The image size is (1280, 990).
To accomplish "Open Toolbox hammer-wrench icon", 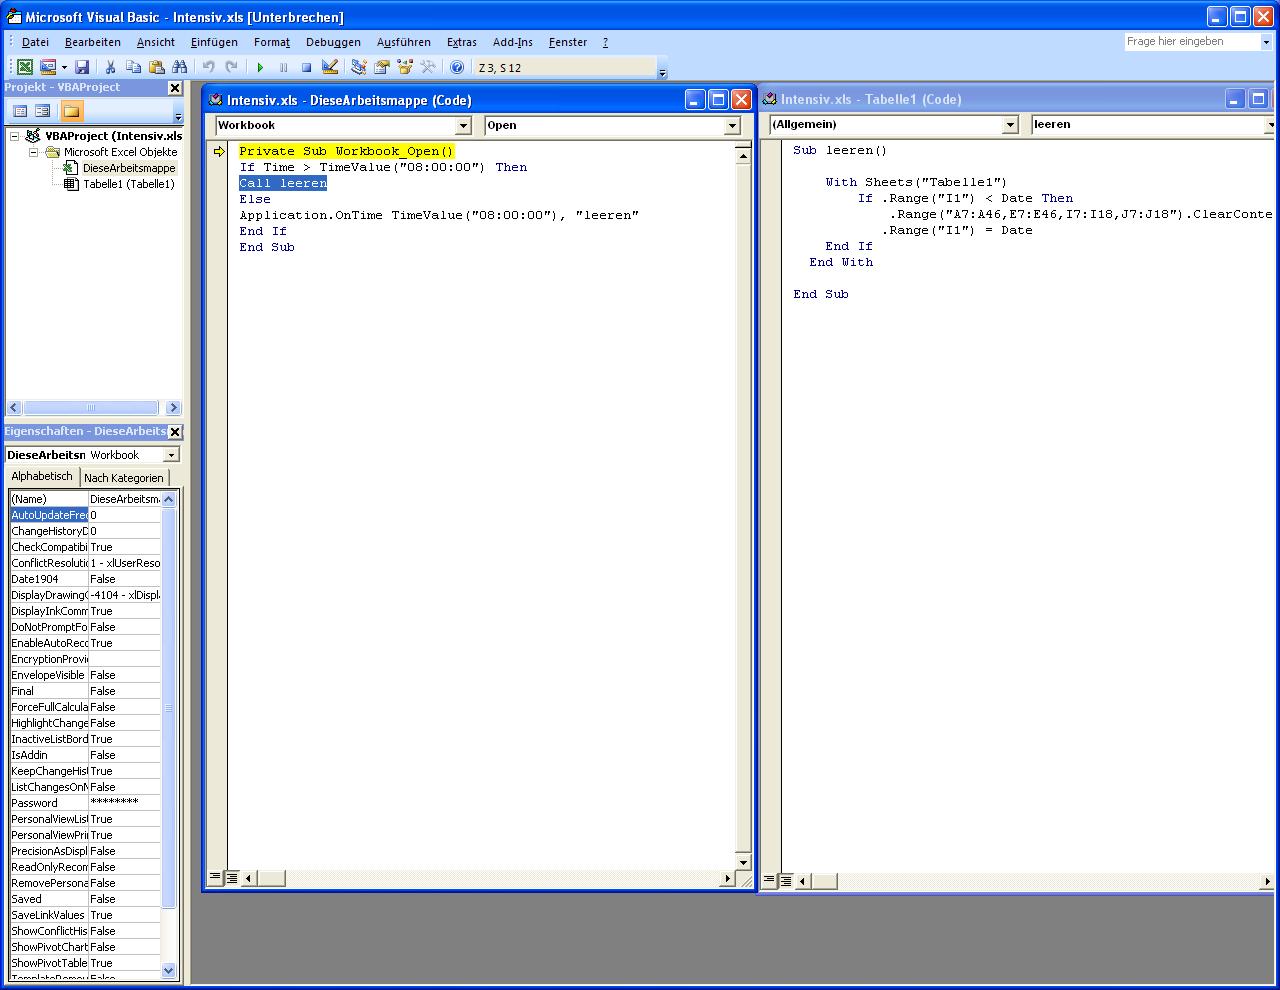I will (428, 67).
